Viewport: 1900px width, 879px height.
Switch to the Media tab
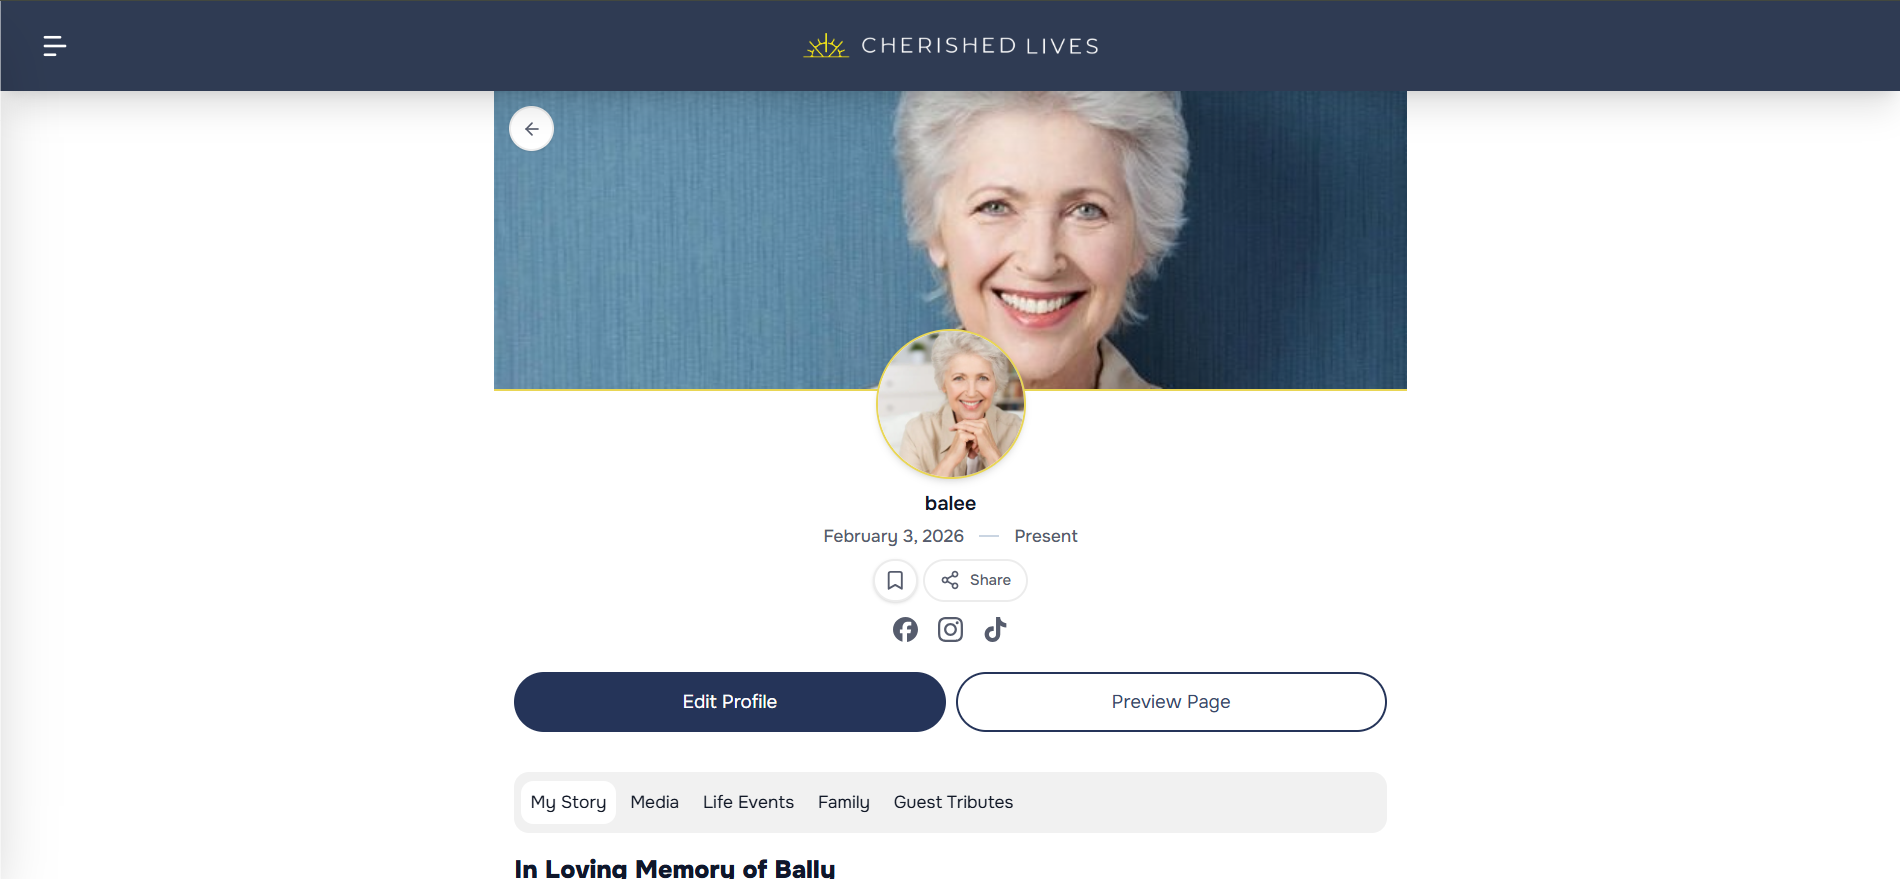(x=654, y=802)
